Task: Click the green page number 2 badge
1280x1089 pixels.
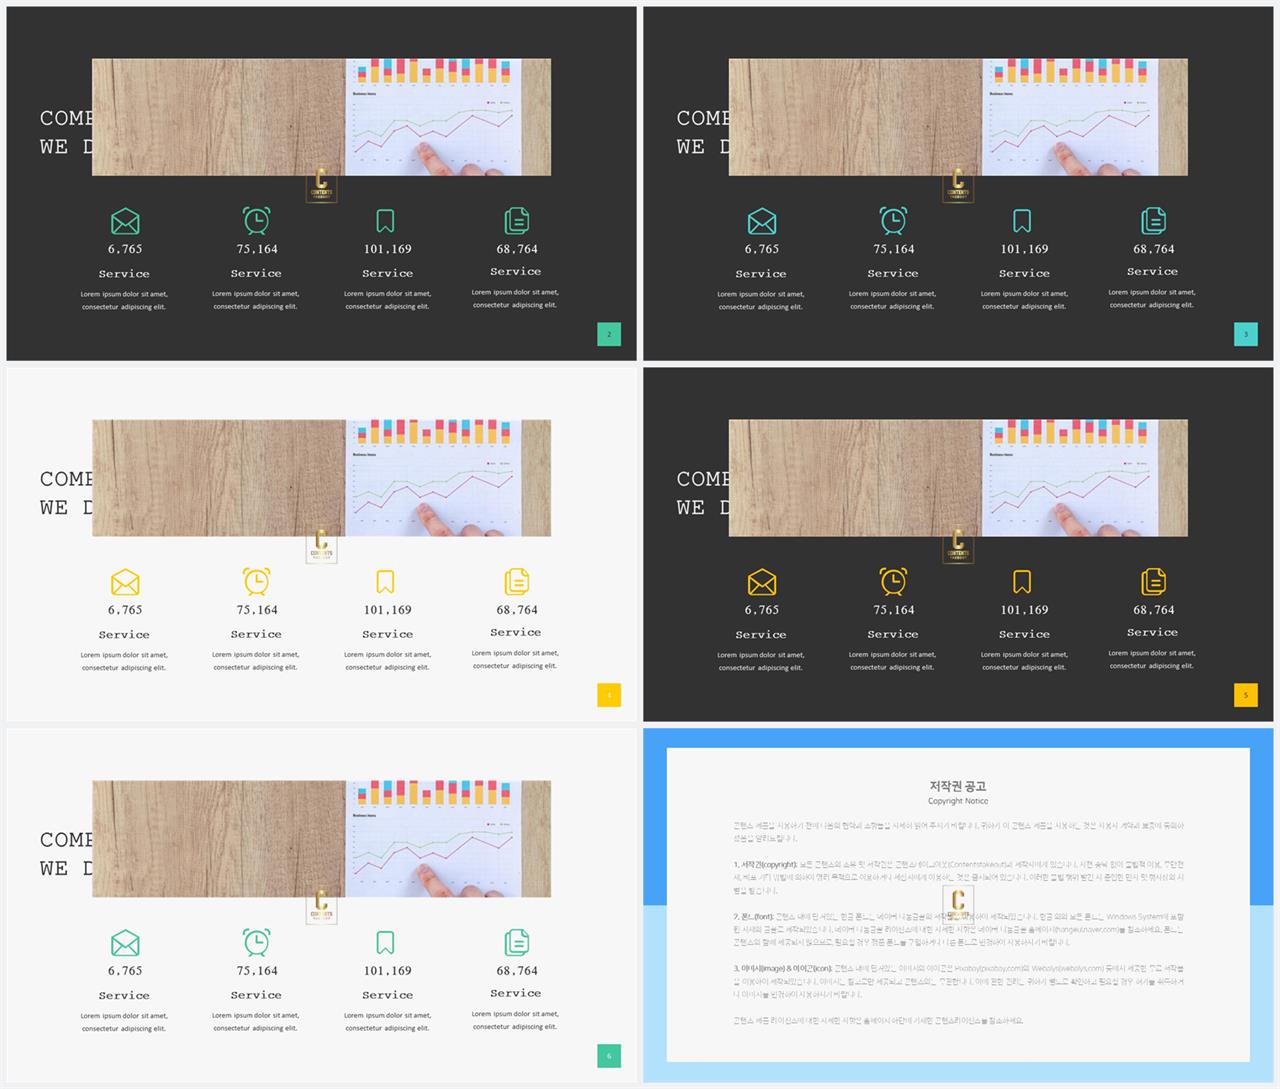Action: (609, 334)
